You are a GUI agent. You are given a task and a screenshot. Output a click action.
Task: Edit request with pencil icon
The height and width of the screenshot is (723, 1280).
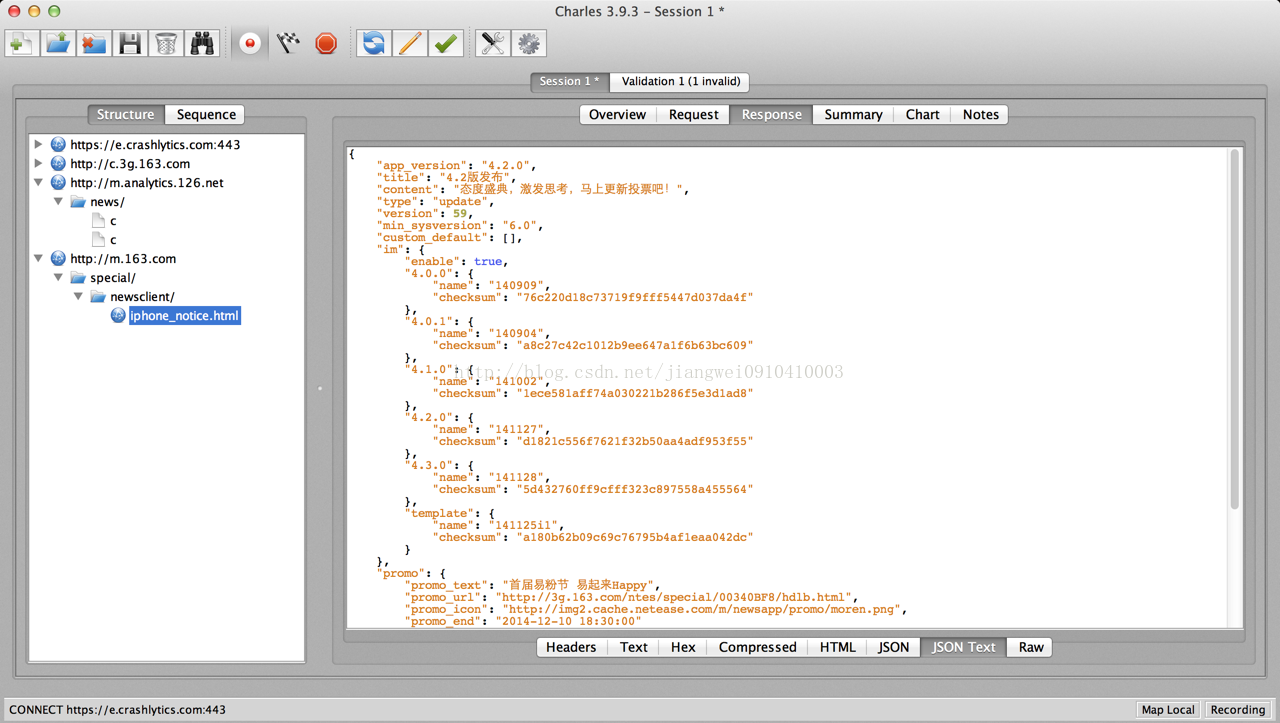coord(409,43)
